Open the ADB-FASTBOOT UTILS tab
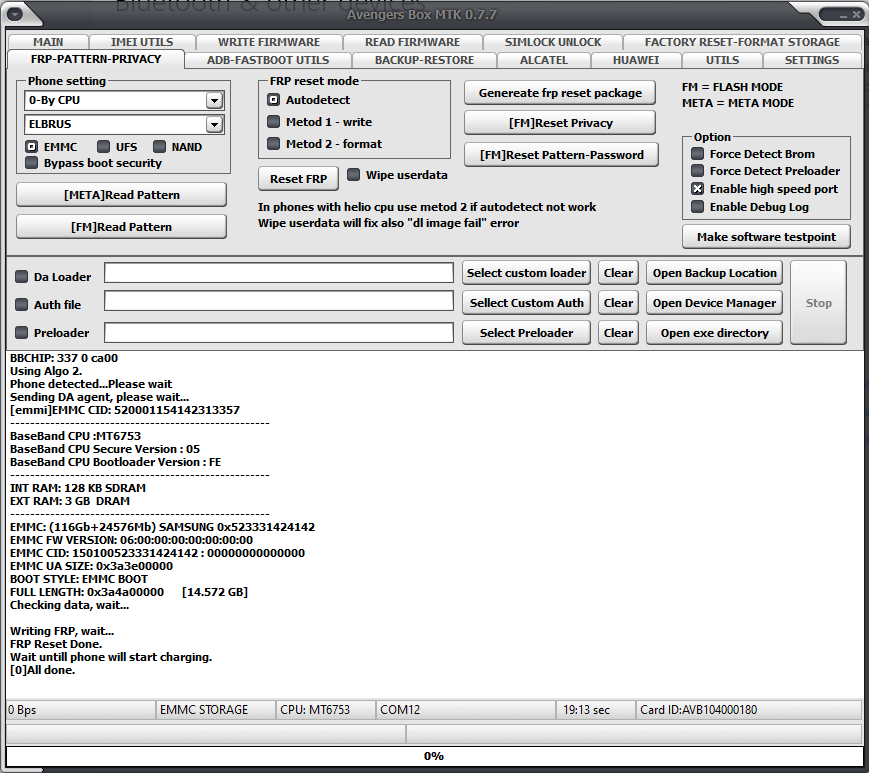Image resolution: width=869 pixels, height=773 pixels. (268, 60)
